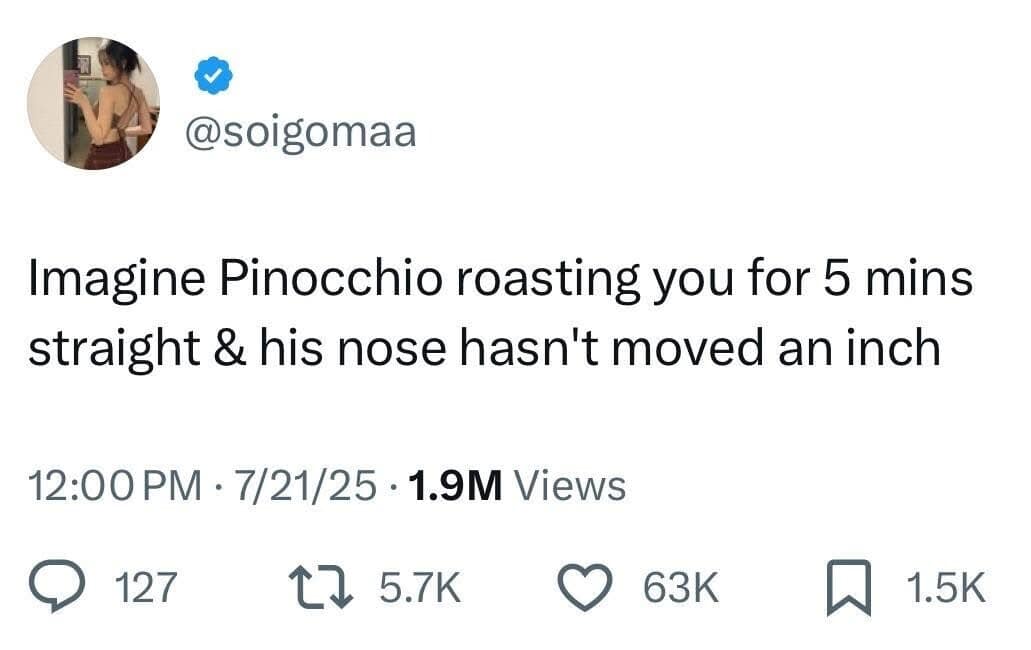
Task: Open the round profile picture
Action: click(x=93, y=103)
